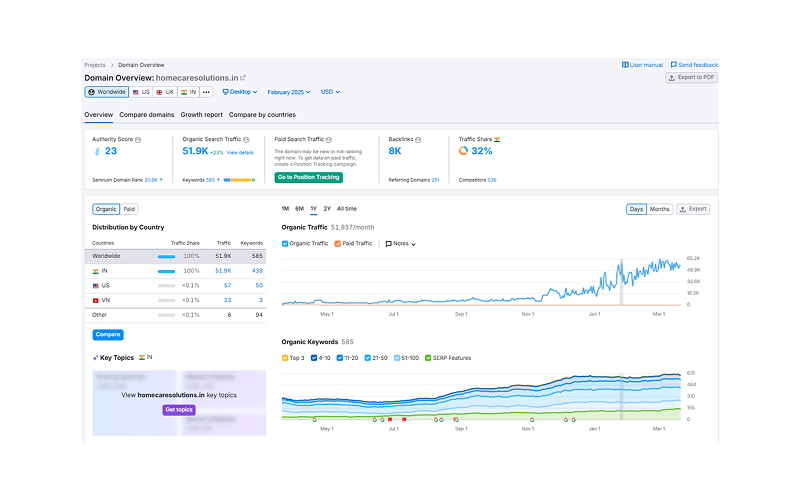The width and height of the screenshot is (800, 500).
Task: Select the Compare domains tab
Action: tap(147, 115)
